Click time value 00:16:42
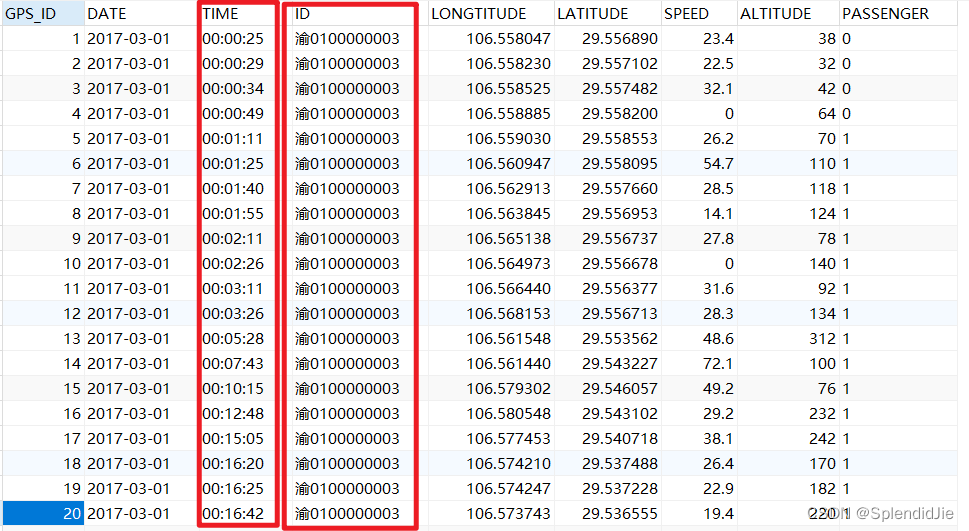 click(233, 514)
